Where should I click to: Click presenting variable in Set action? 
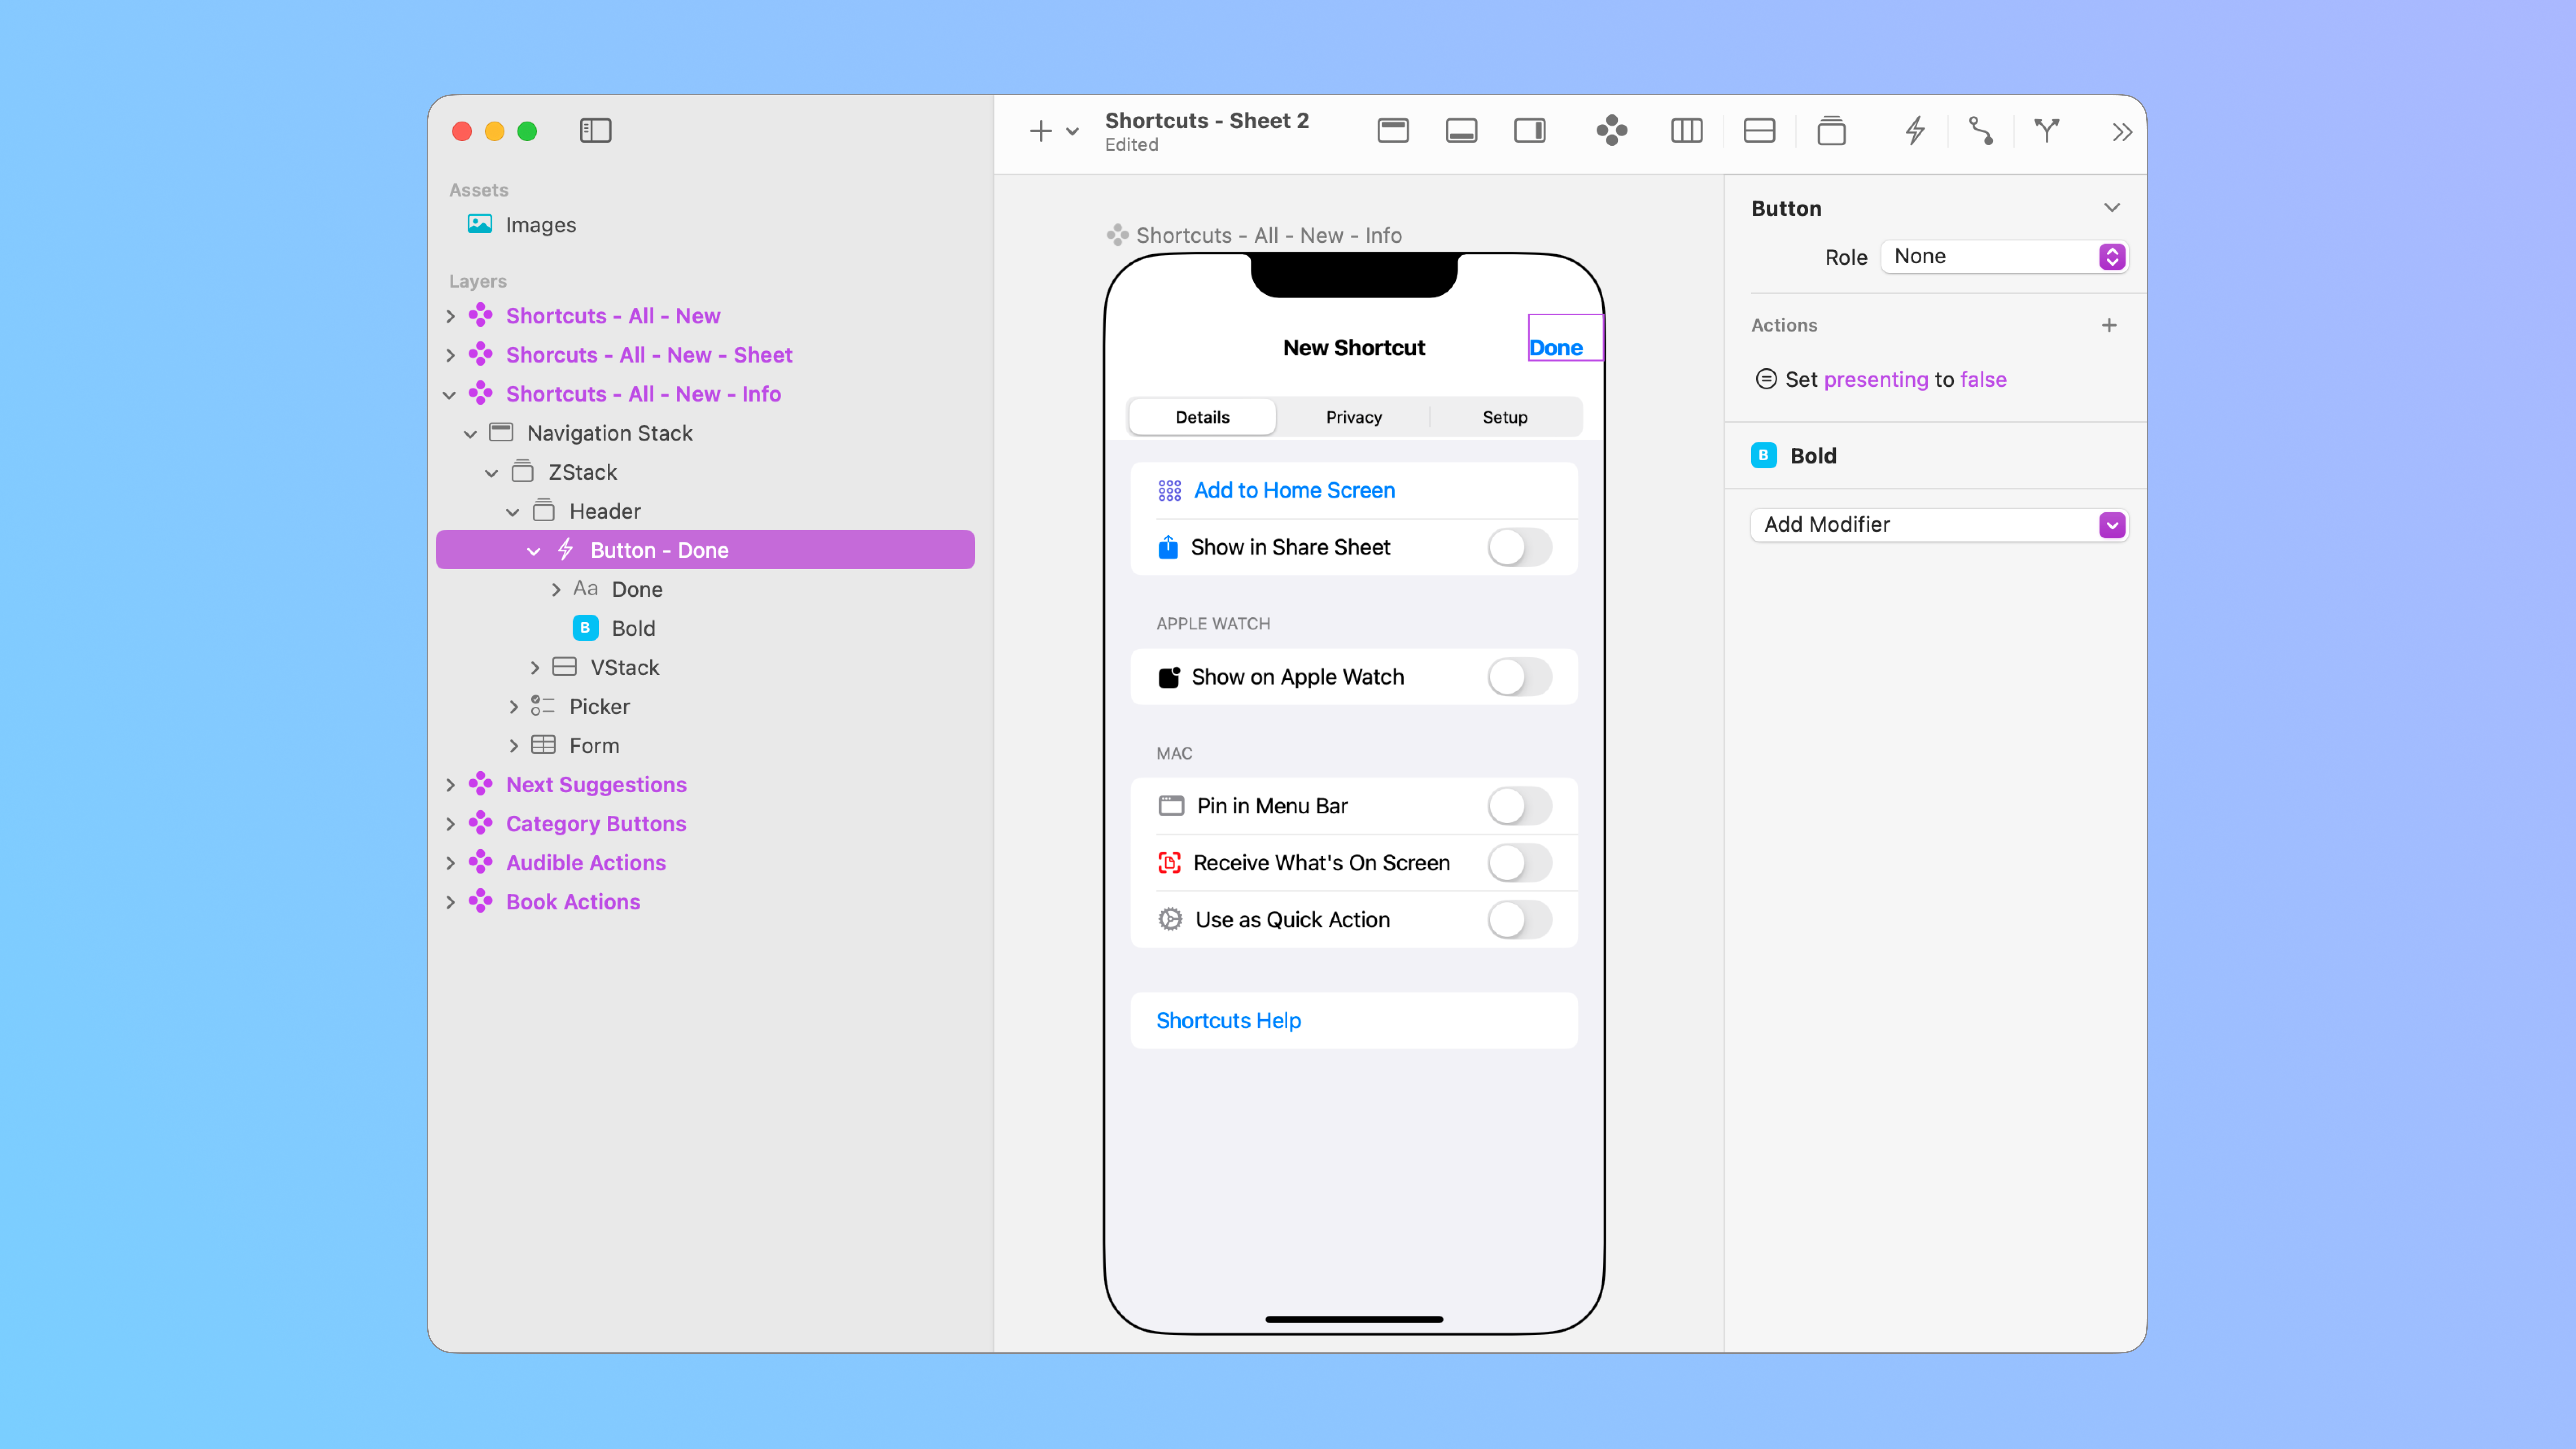(1876, 380)
